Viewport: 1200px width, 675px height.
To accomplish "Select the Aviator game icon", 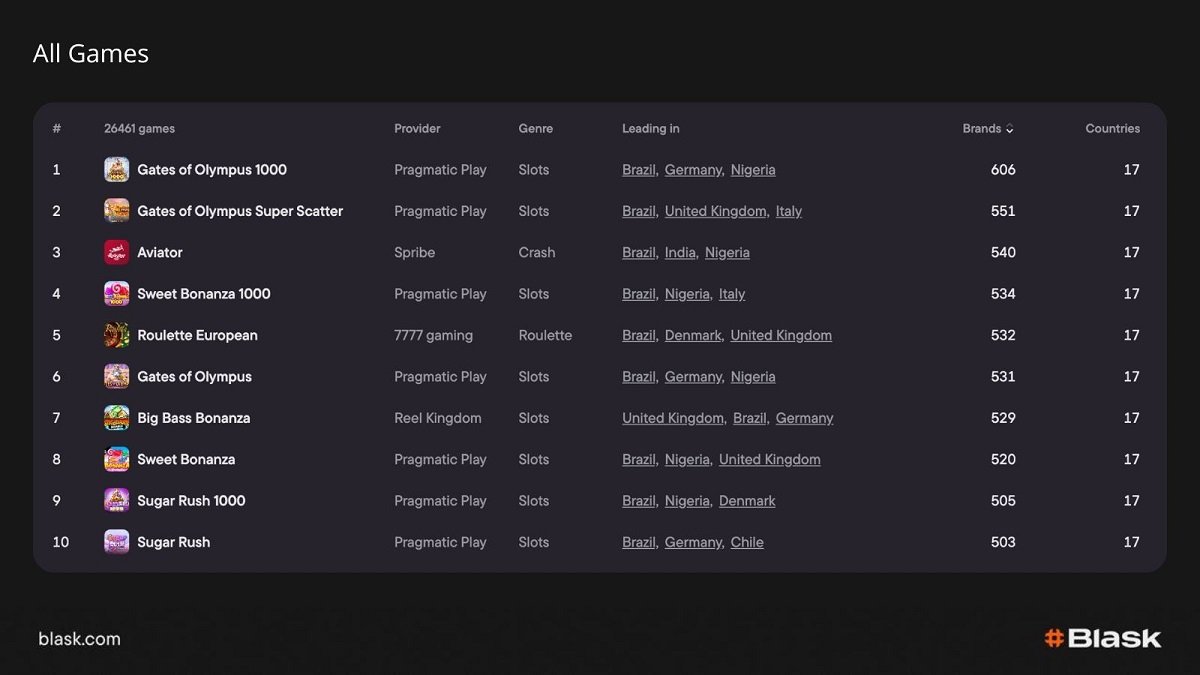I will coord(117,253).
